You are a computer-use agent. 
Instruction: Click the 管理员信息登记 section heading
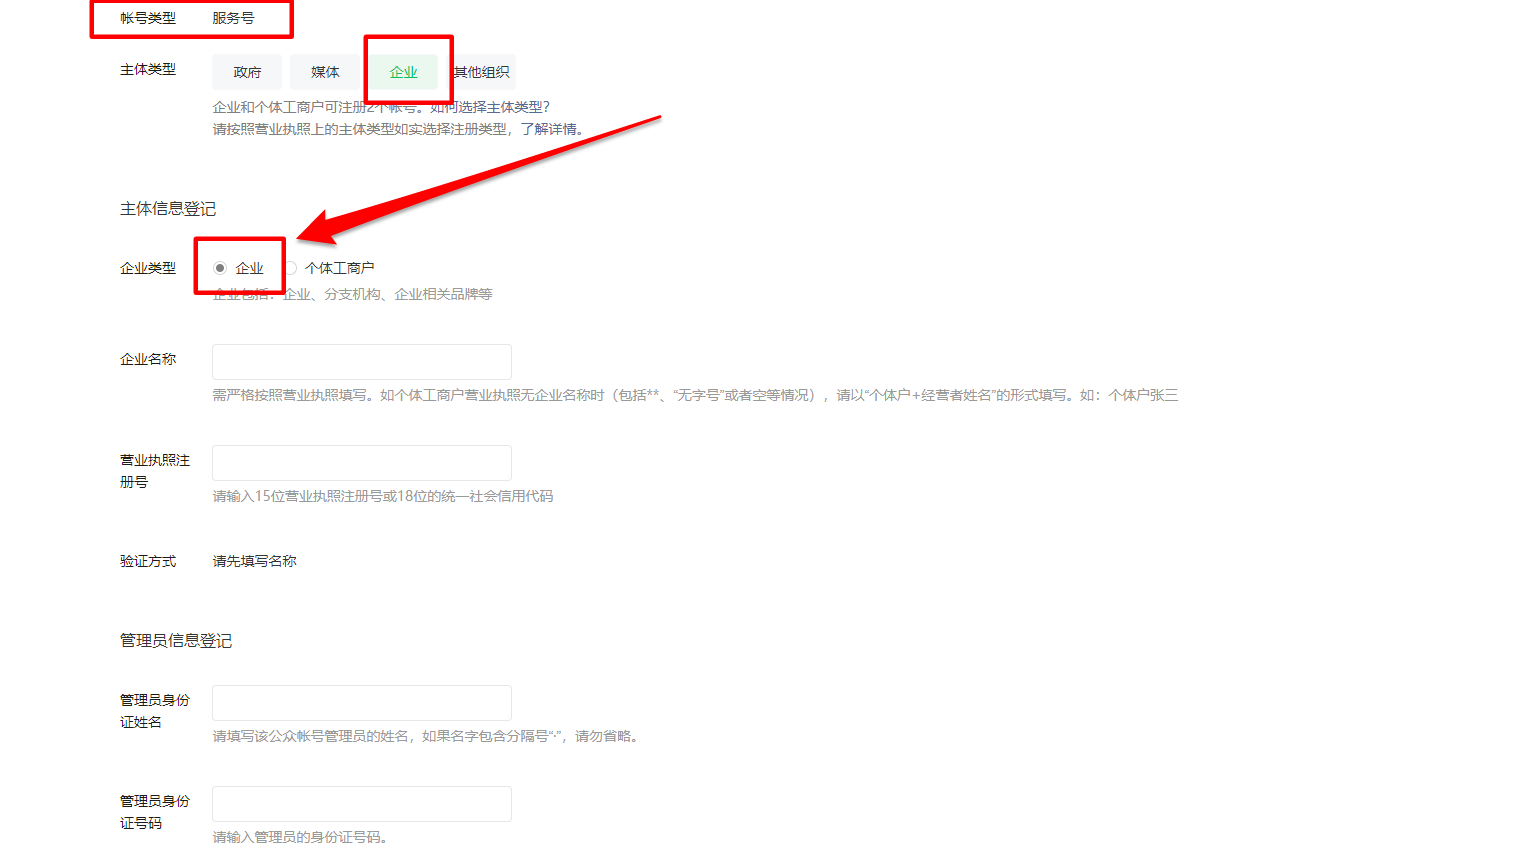click(x=176, y=641)
